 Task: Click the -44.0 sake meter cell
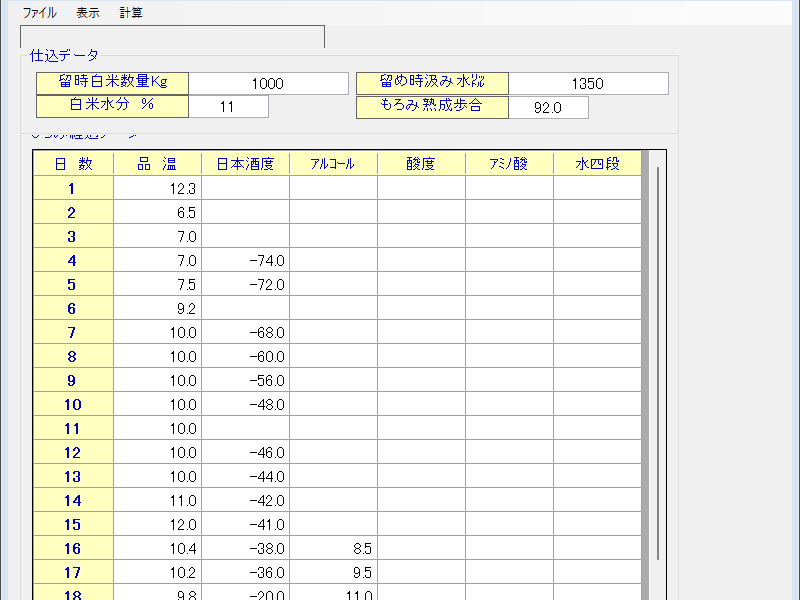pyautogui.click(x=245, y=476)
